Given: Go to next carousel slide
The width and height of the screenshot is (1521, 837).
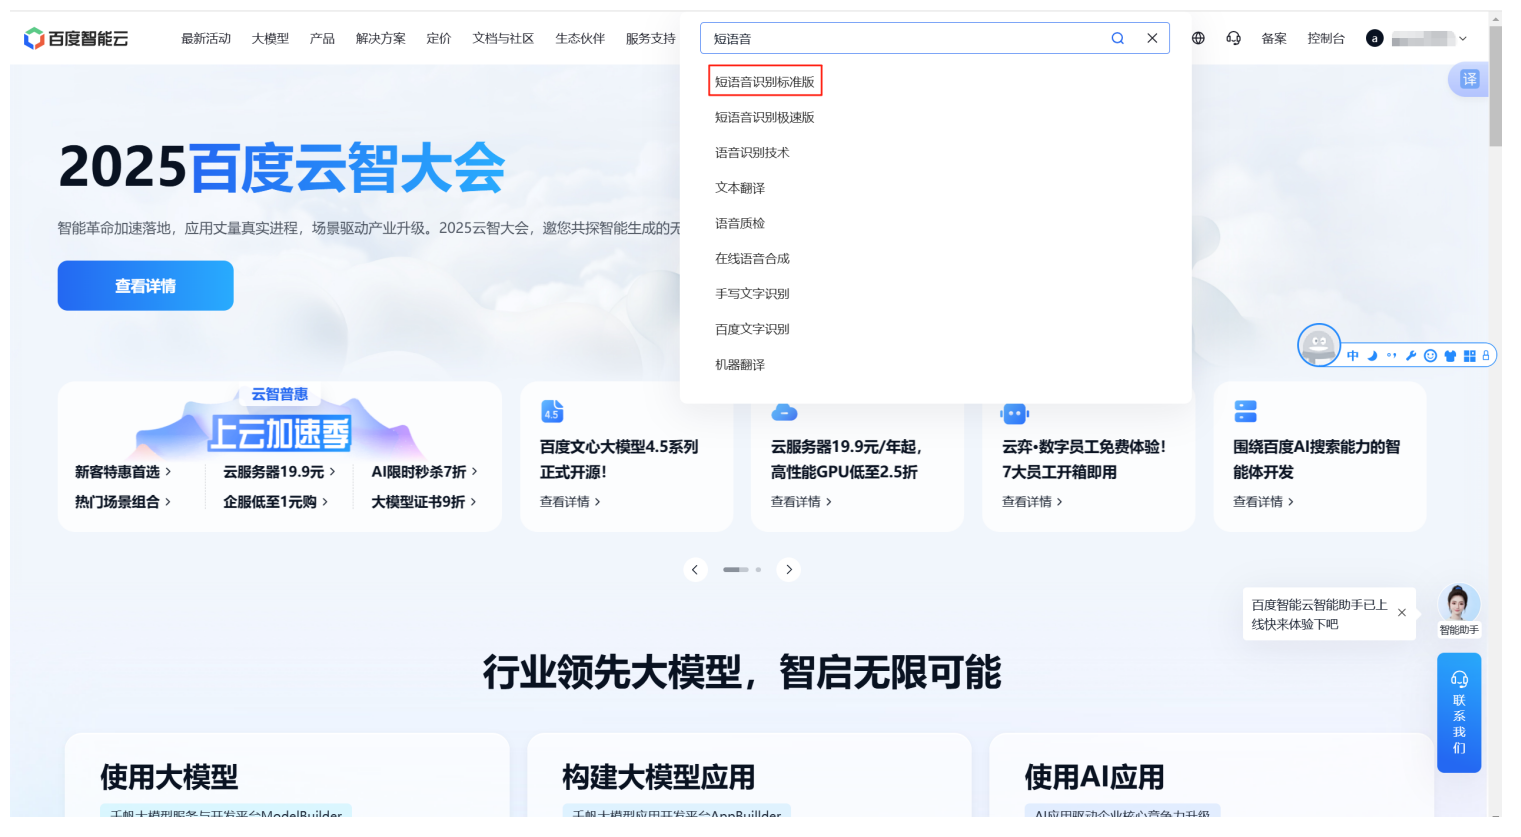Looking at the screenshot, I should 789,569.
